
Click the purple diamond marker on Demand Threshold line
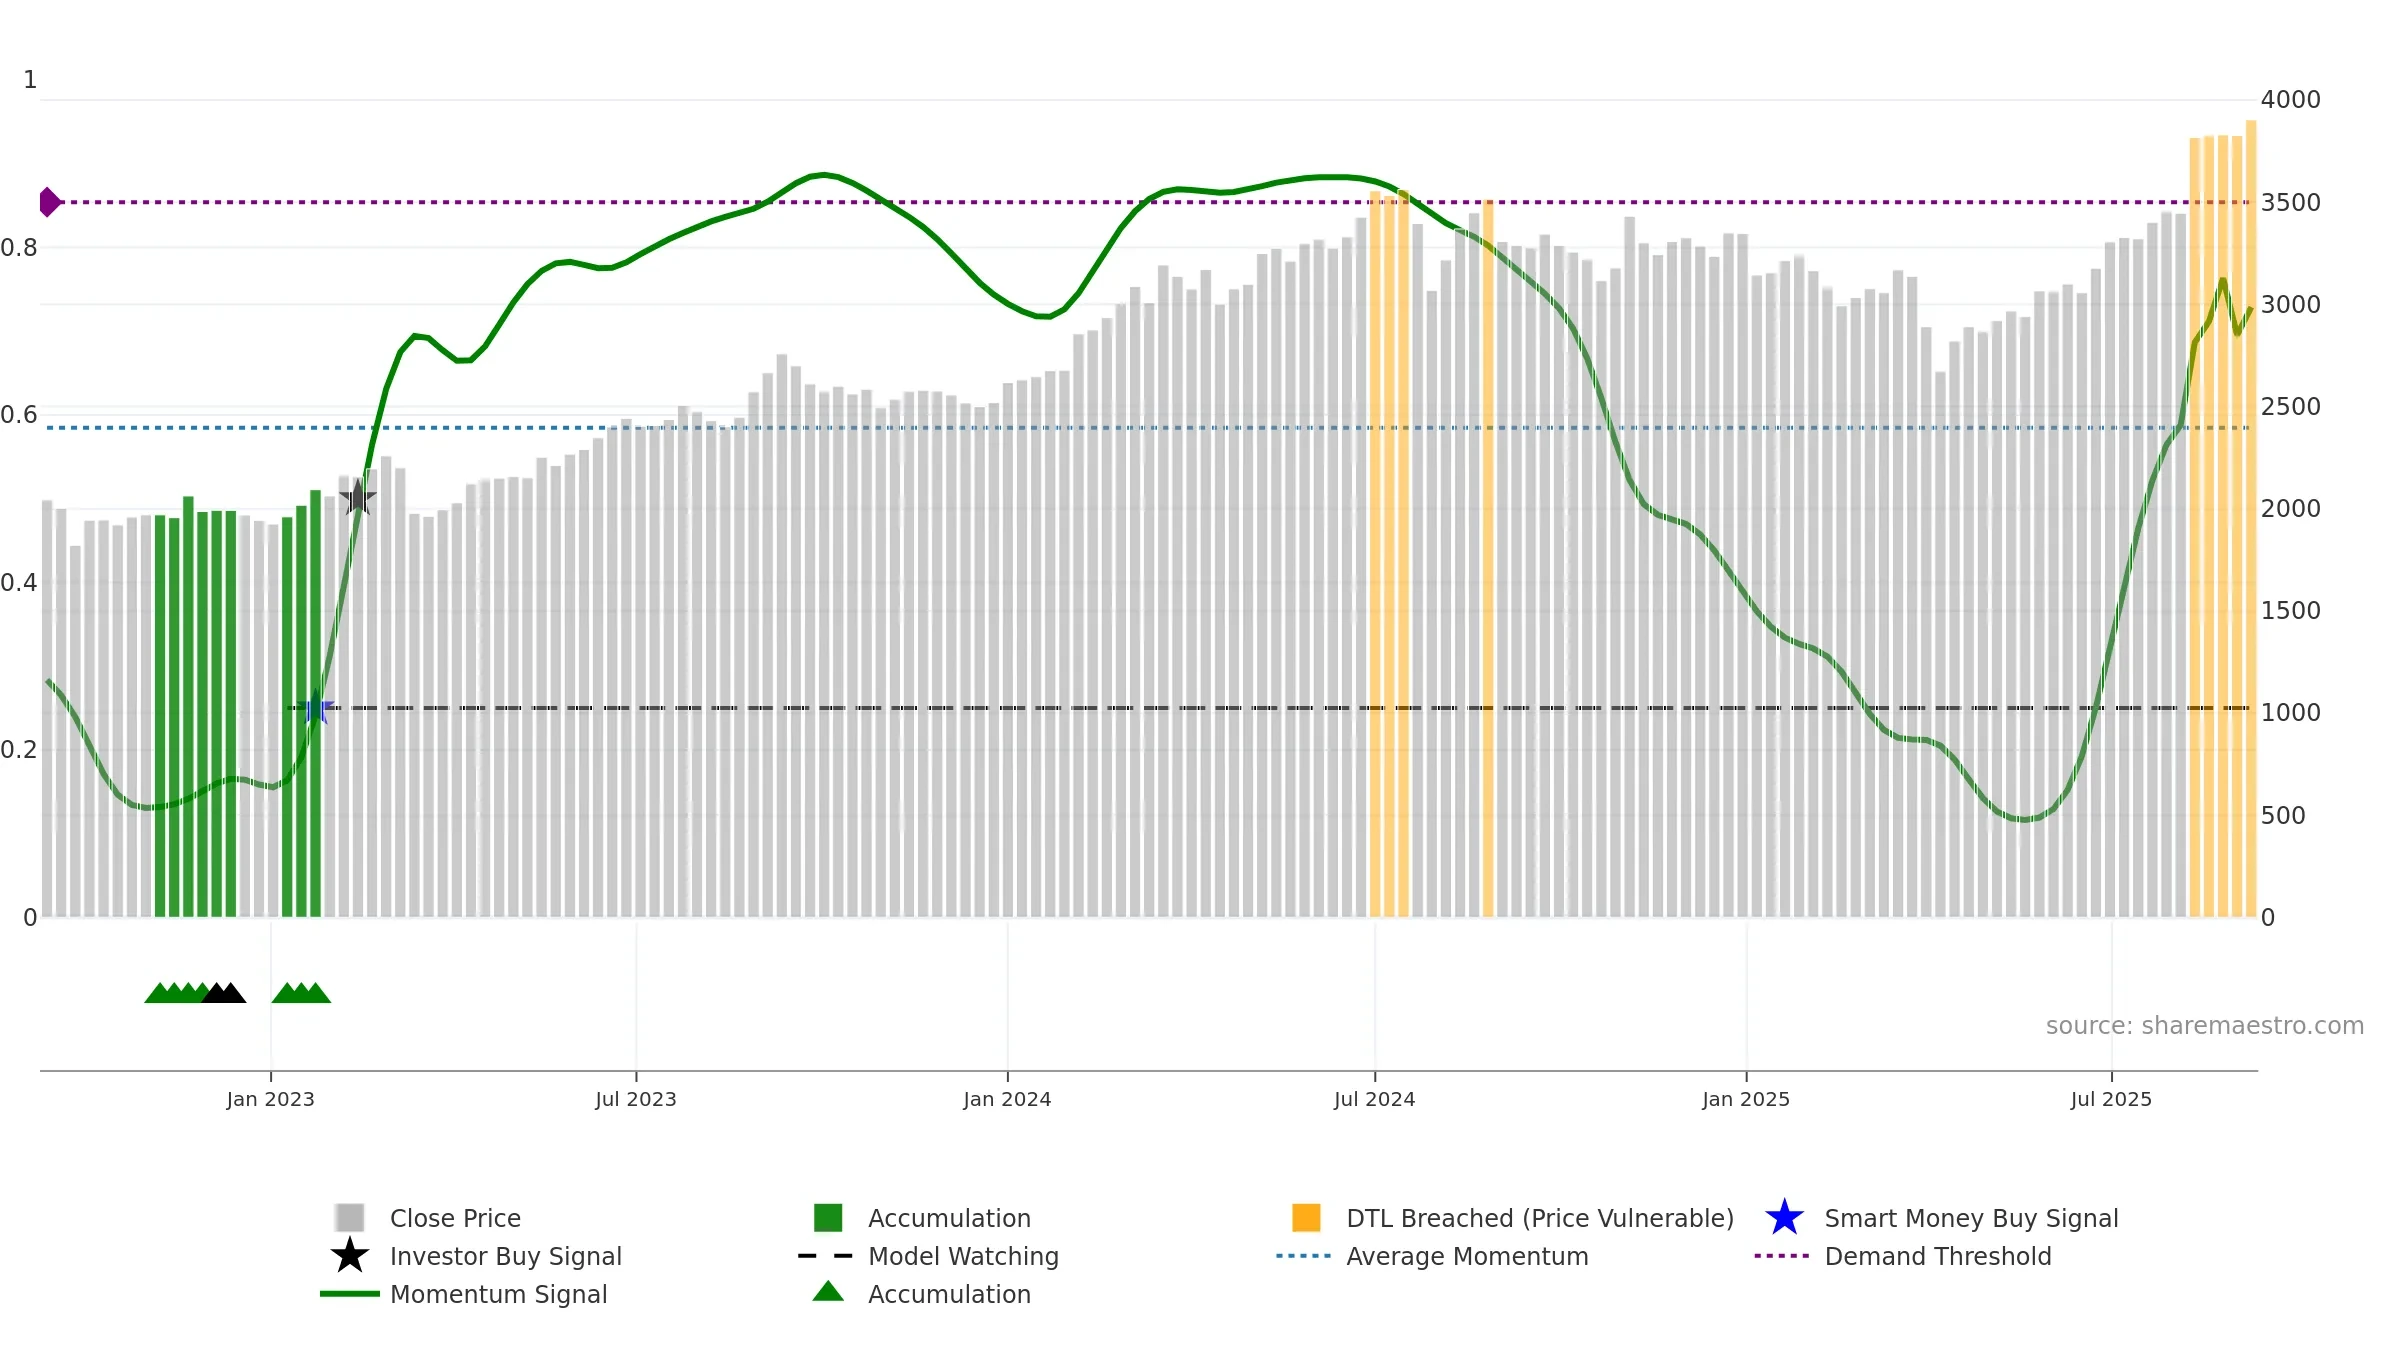49,202
